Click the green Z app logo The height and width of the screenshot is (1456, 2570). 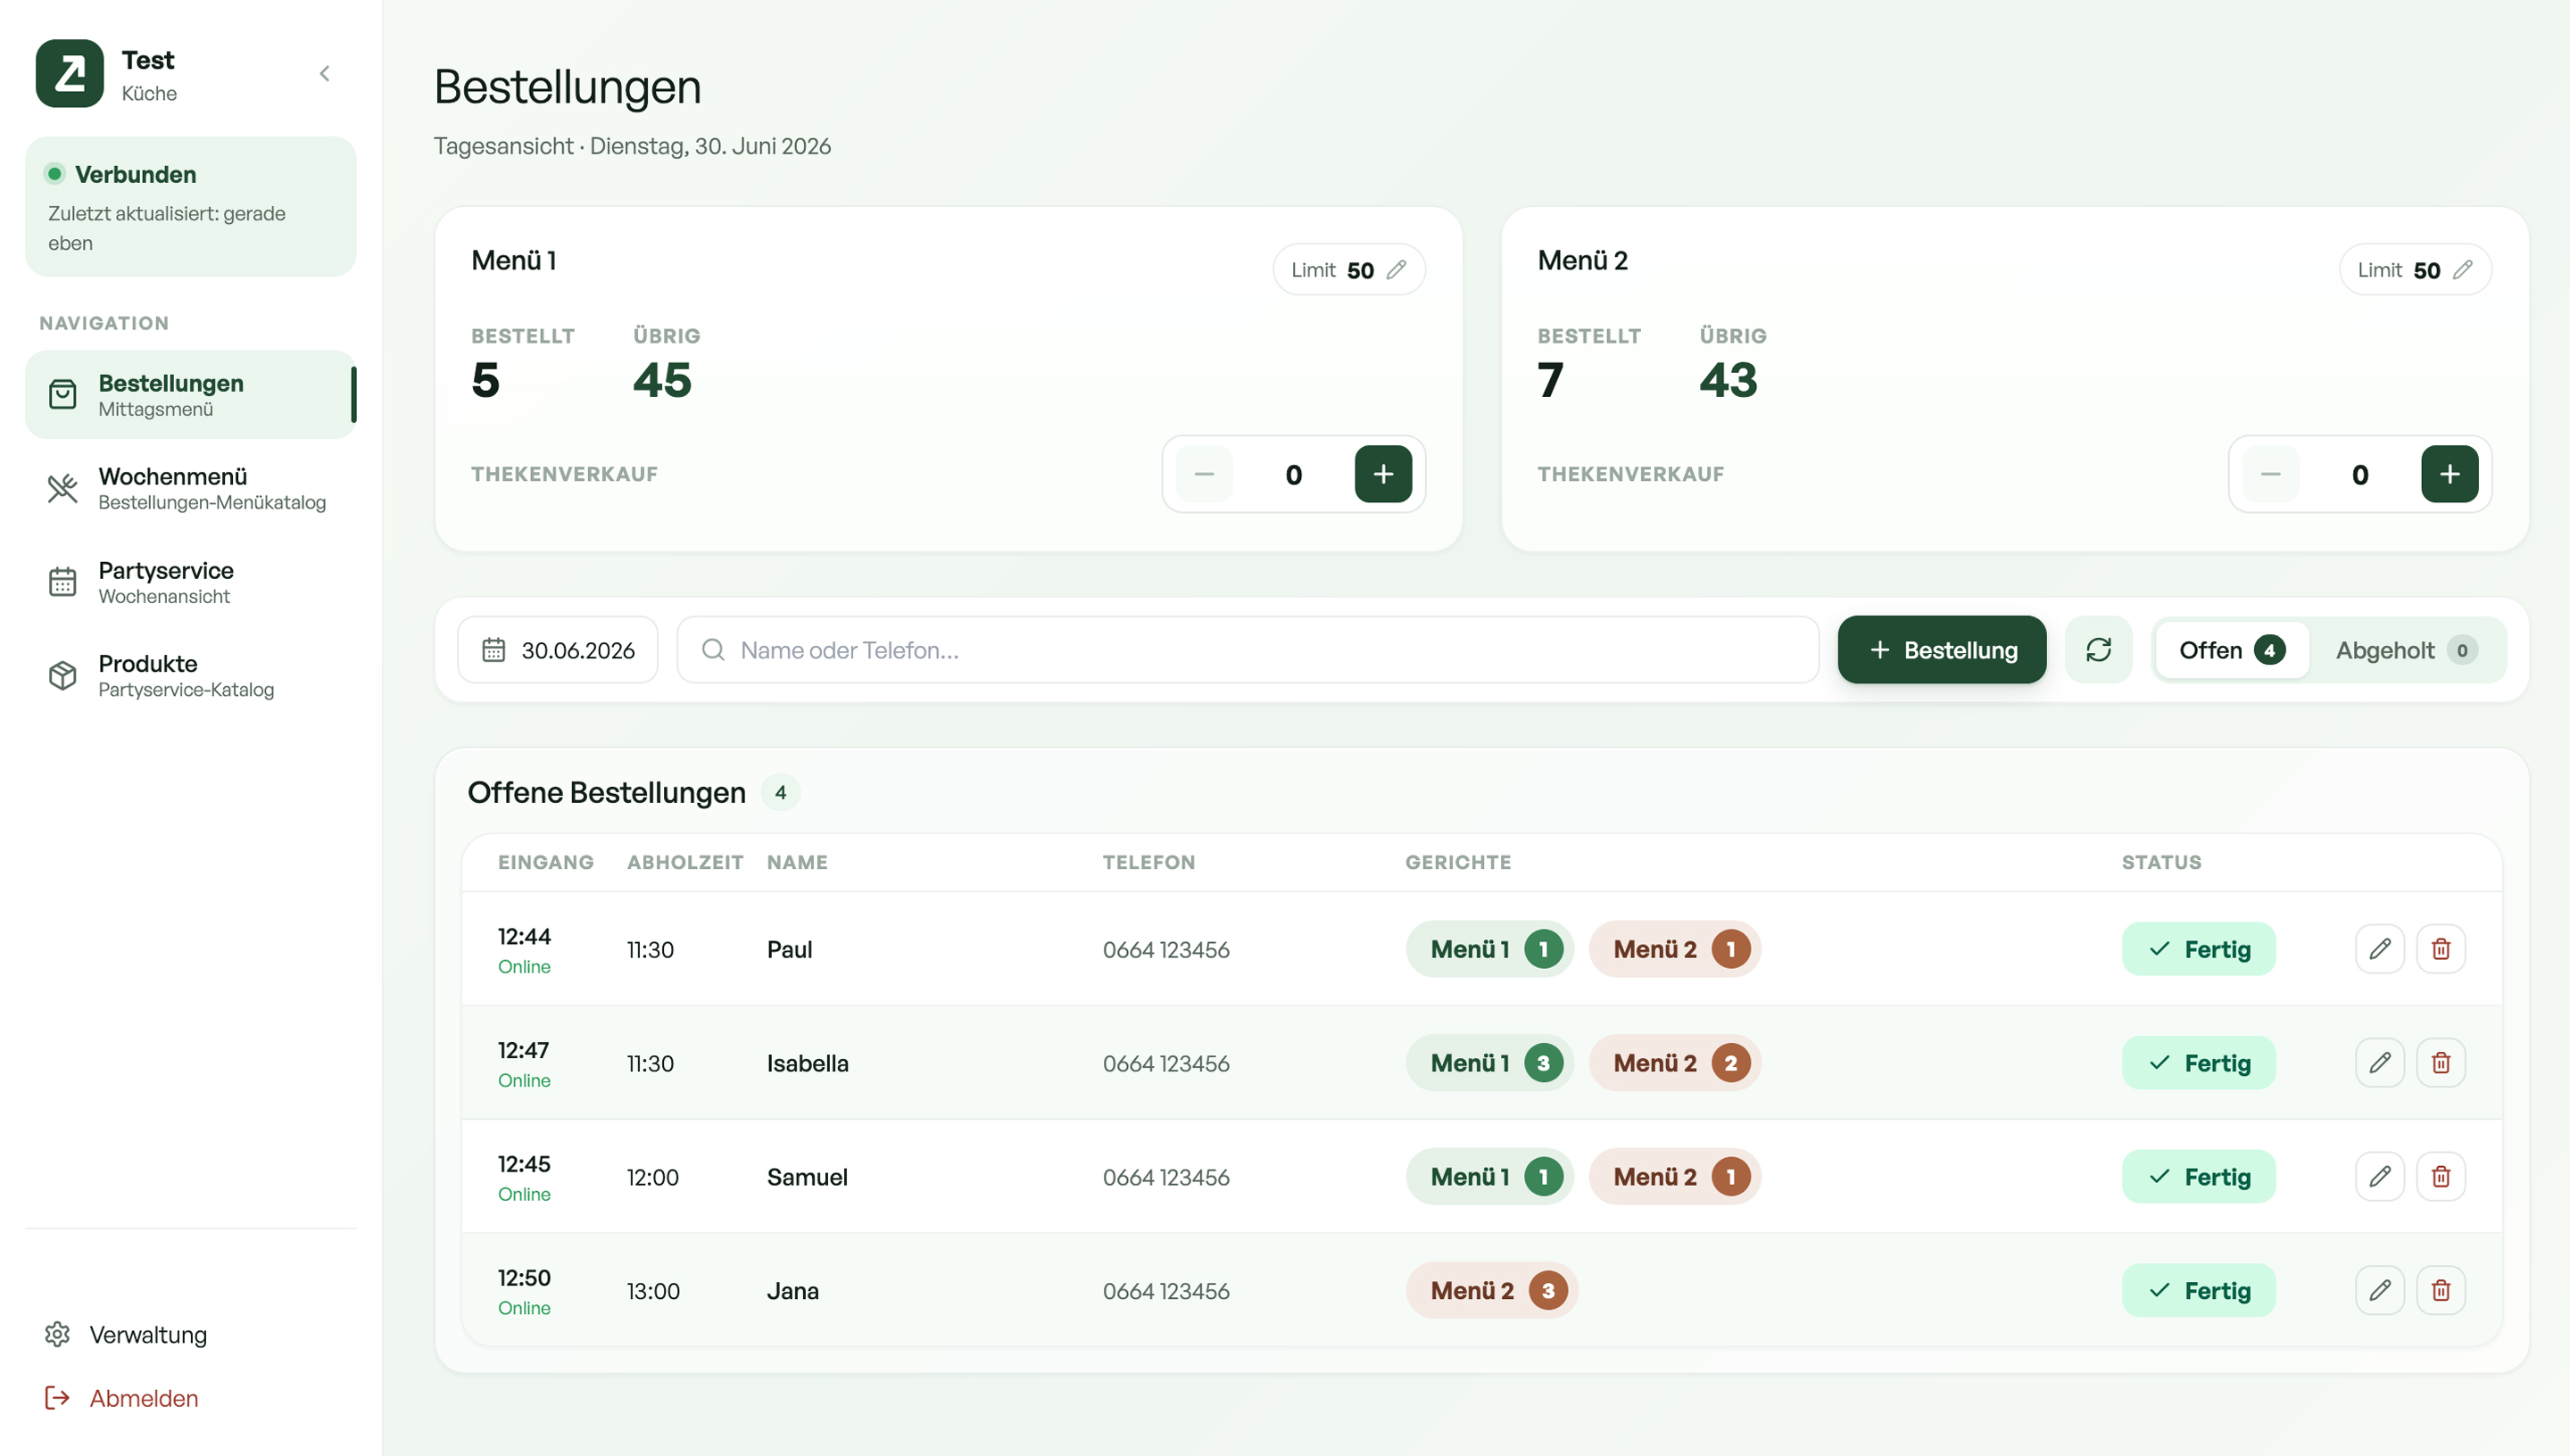[x=69, y=73]
